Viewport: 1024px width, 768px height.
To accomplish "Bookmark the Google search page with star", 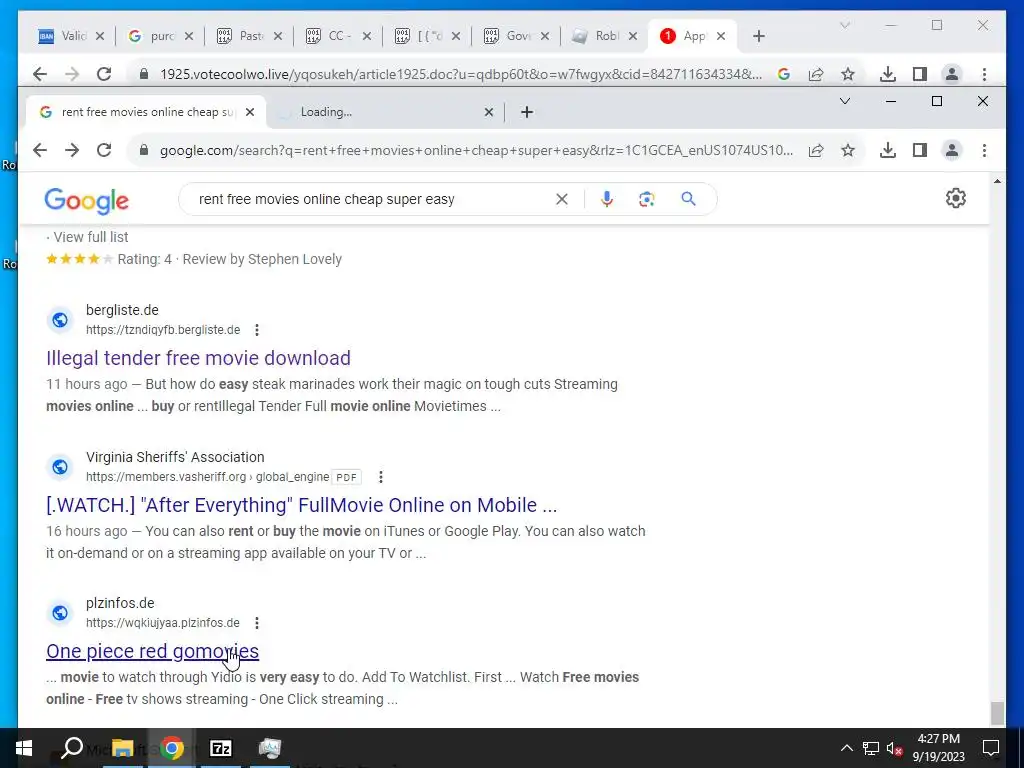I will click(848, 150).
